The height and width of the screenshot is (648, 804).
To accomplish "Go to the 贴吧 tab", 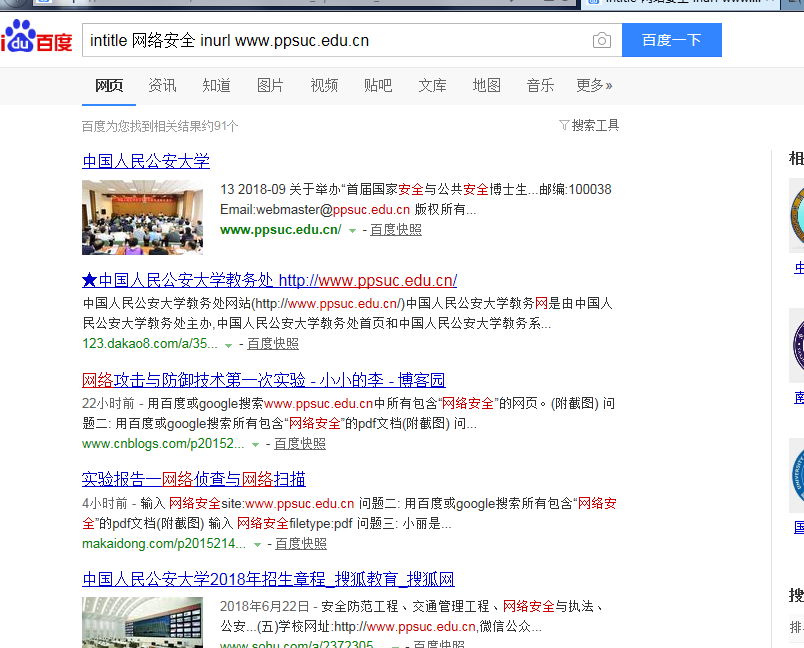I will pyautogui.click(x=378, y=85).
